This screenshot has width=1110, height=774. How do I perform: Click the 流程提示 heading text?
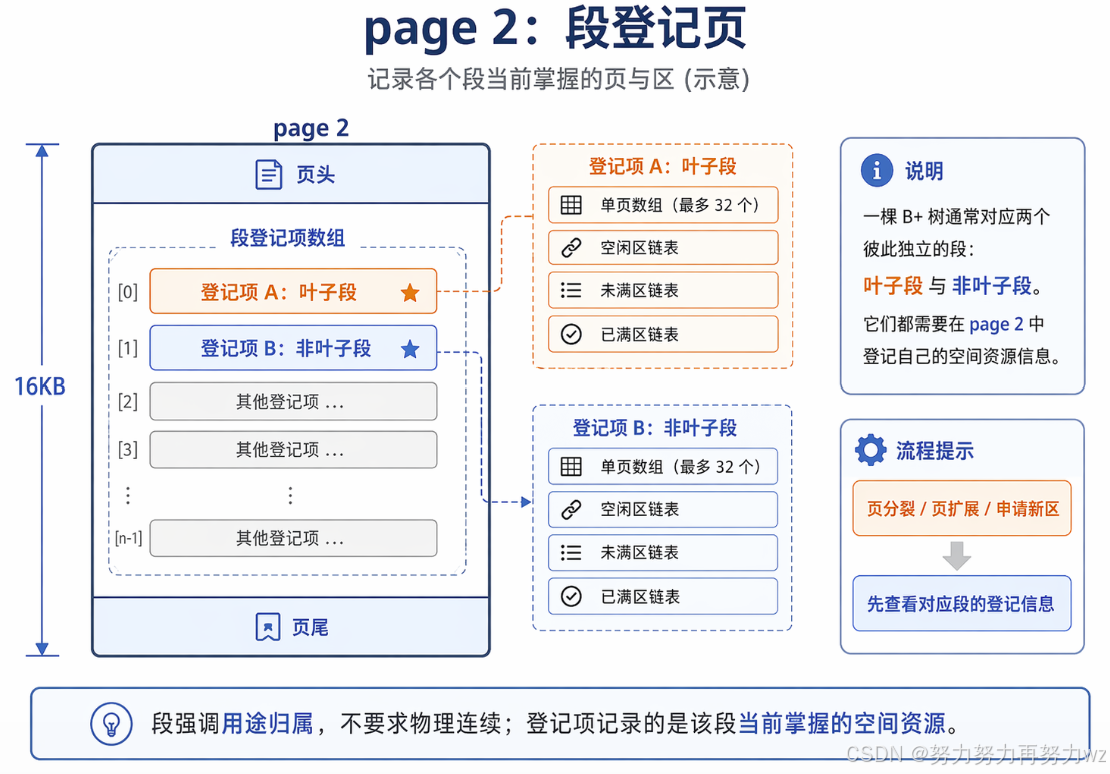click(934, 450)
